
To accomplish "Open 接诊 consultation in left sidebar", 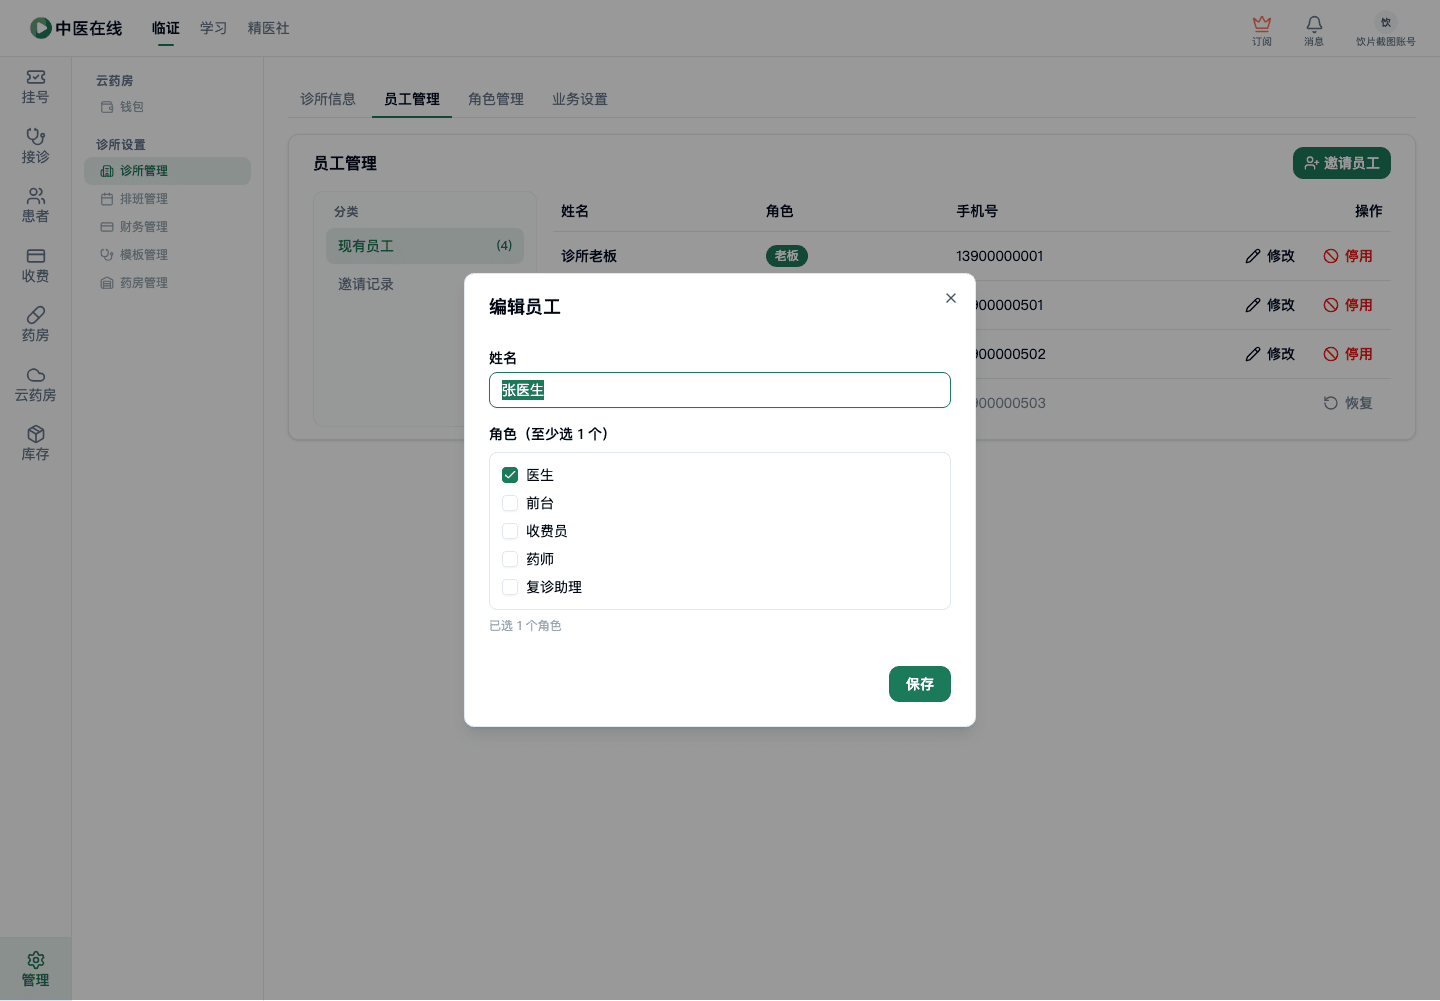I will pyautogui.click(x=35, y=146).
